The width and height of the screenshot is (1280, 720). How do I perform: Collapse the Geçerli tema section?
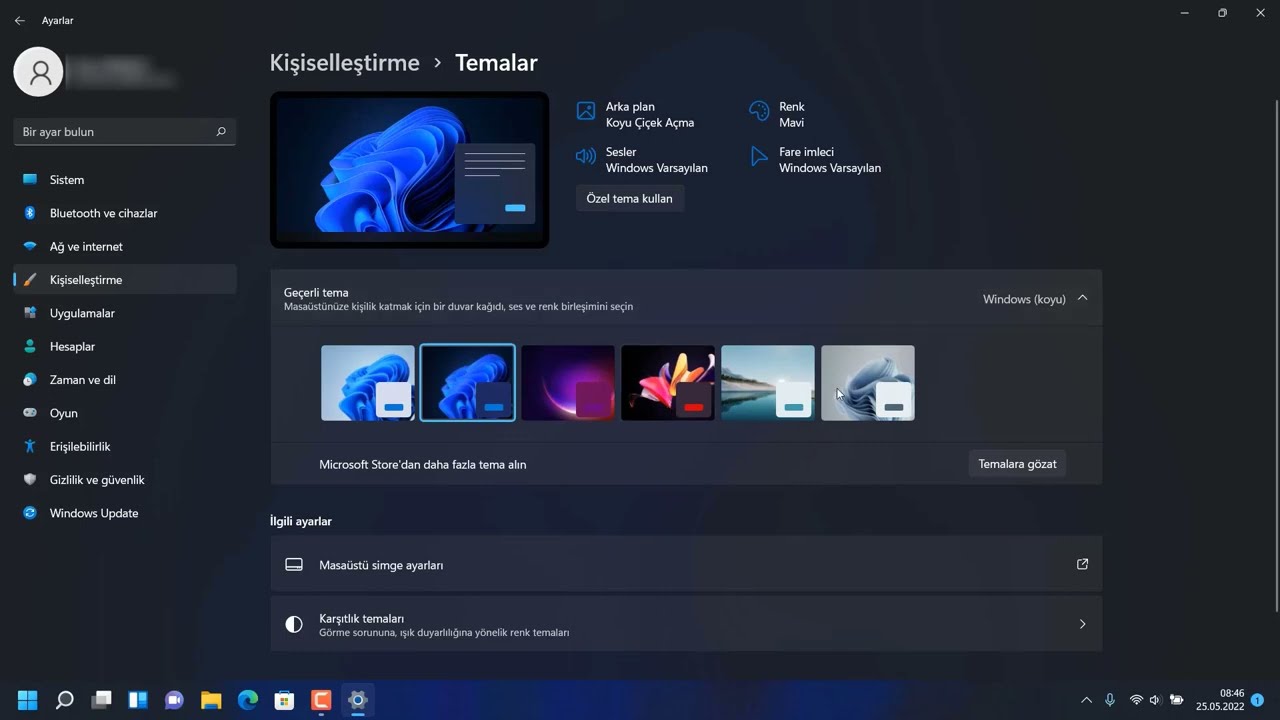coord(1082,298)
